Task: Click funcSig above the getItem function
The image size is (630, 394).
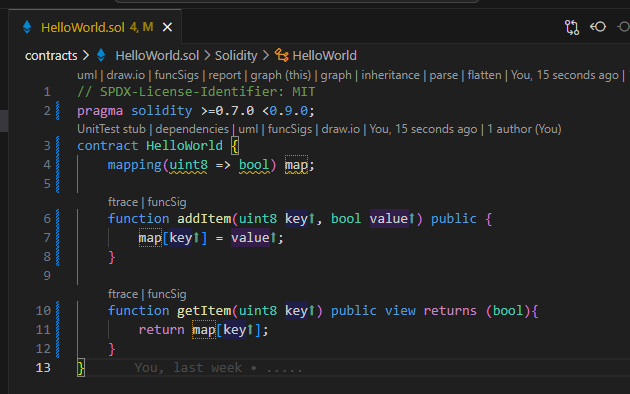Action: [x=167, y=294]
